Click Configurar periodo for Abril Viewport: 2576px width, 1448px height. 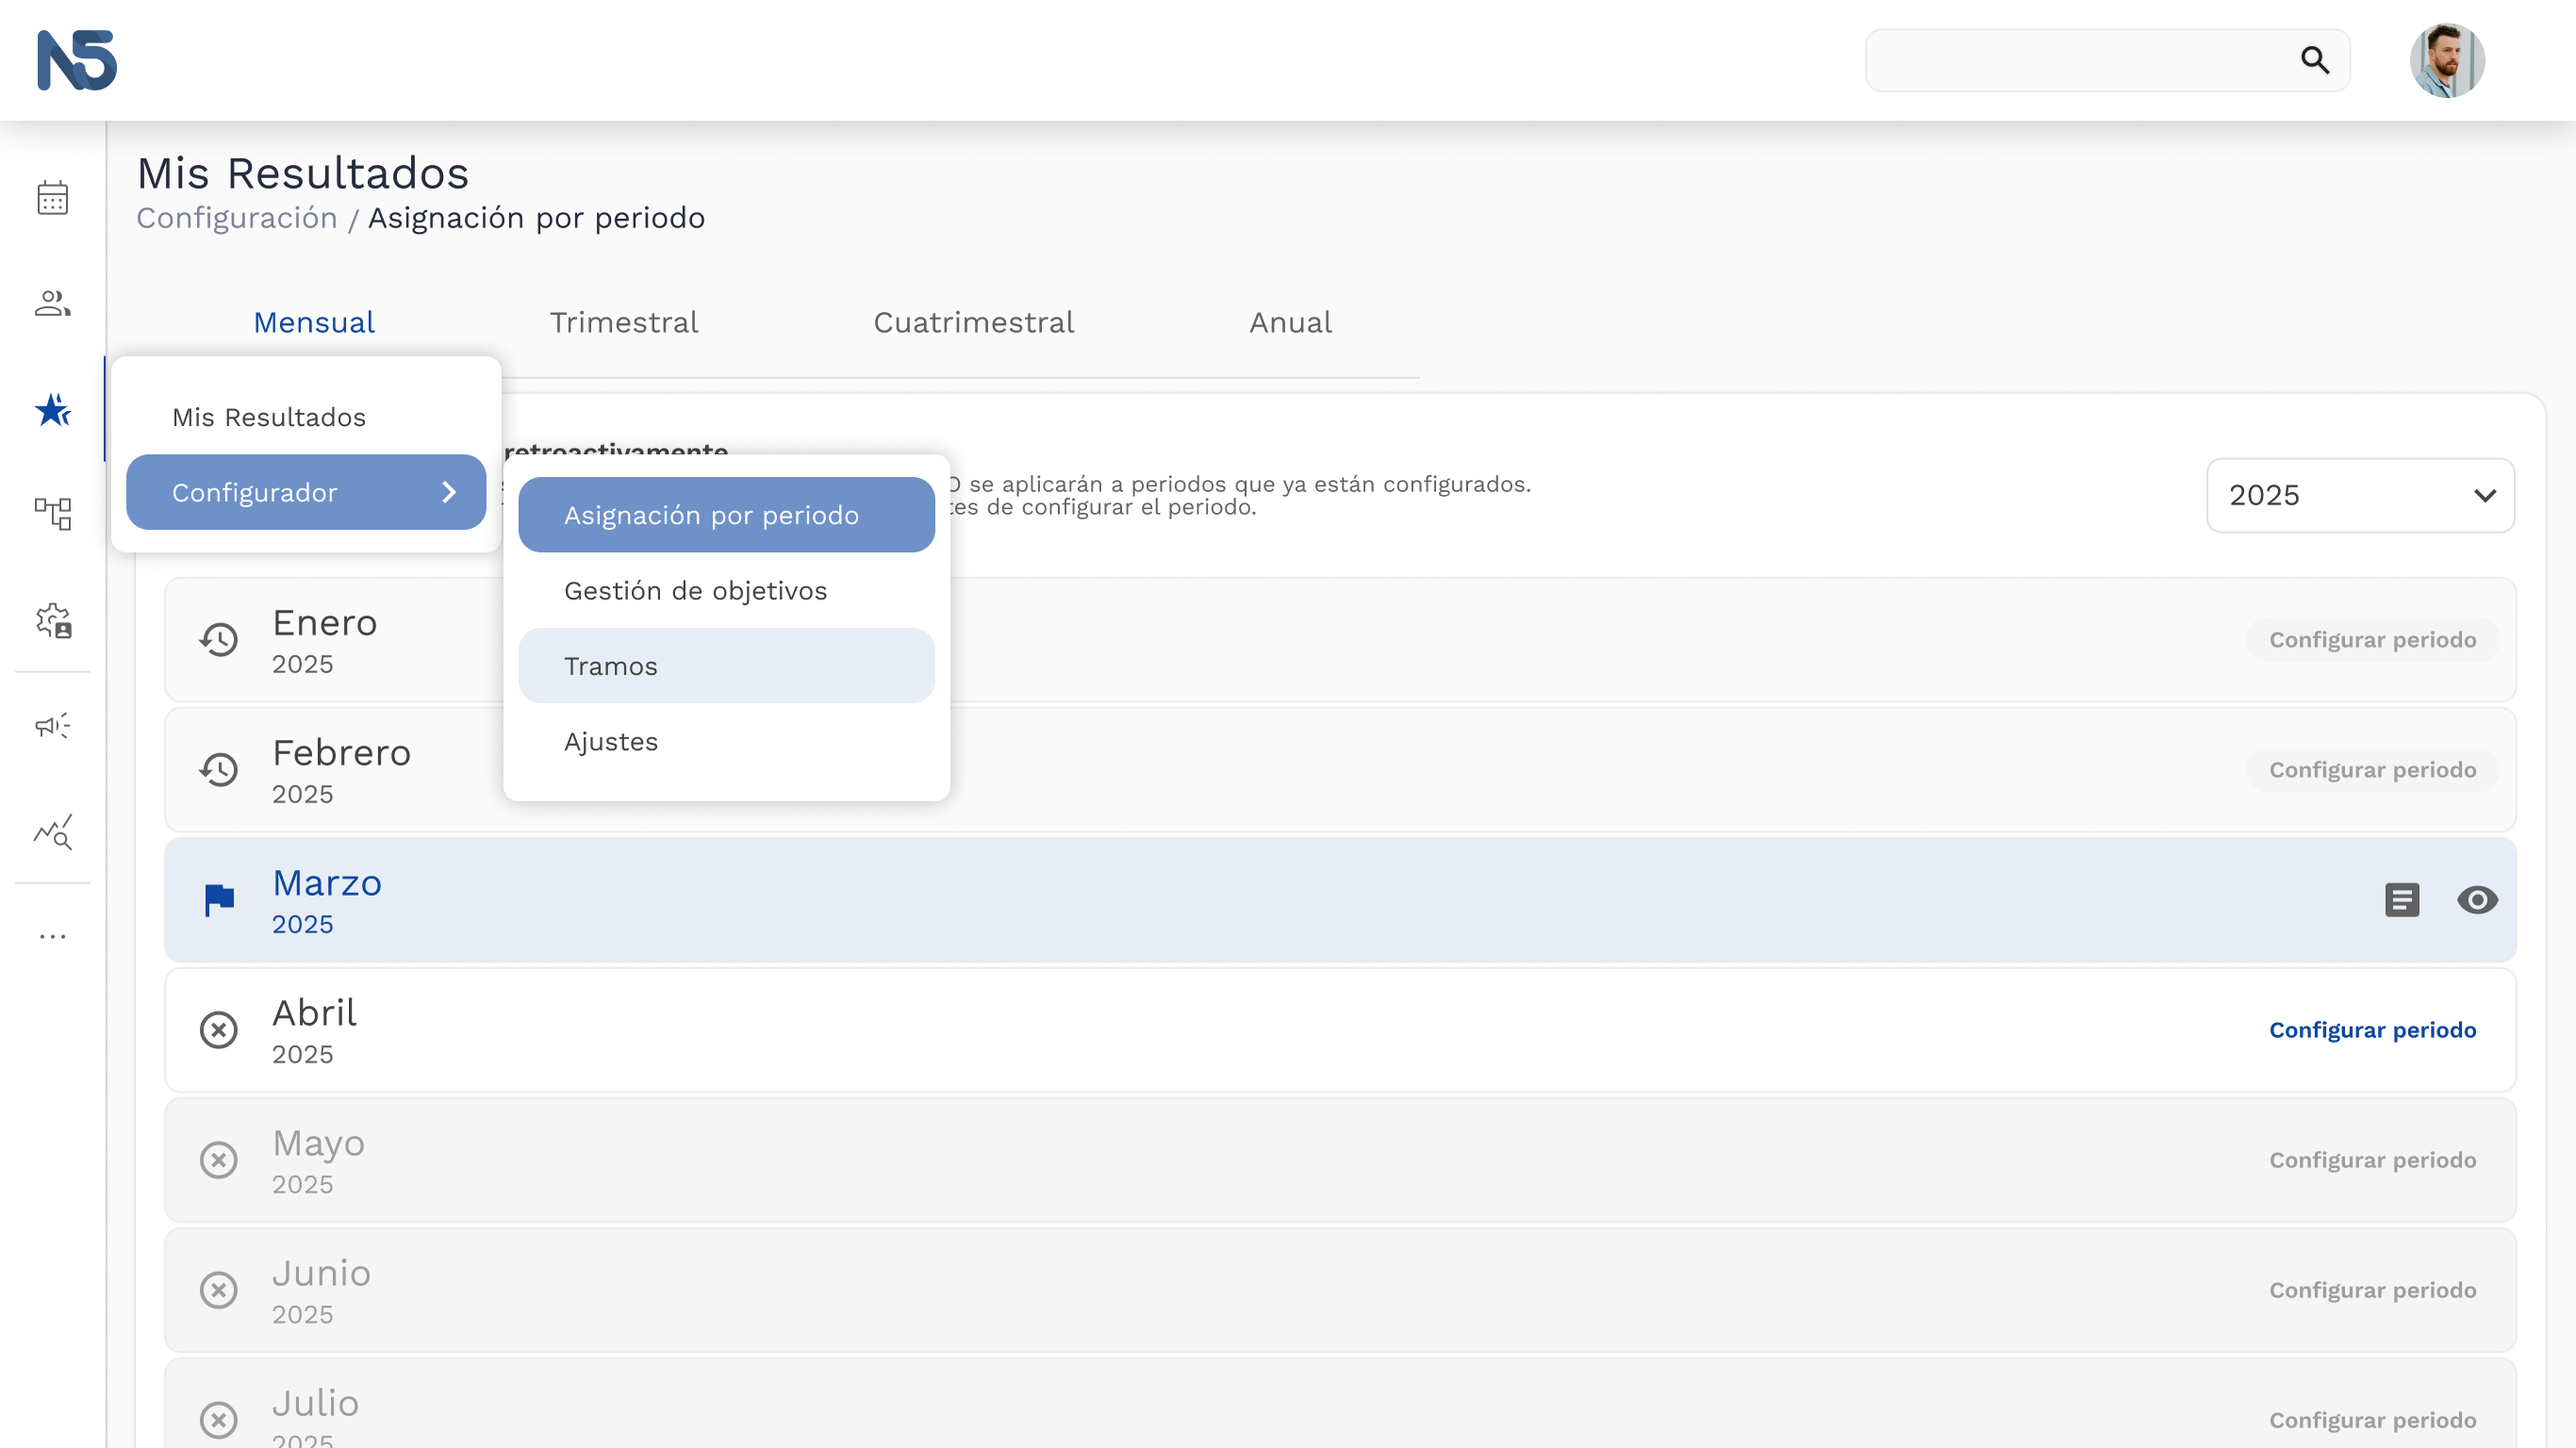2373,1030
